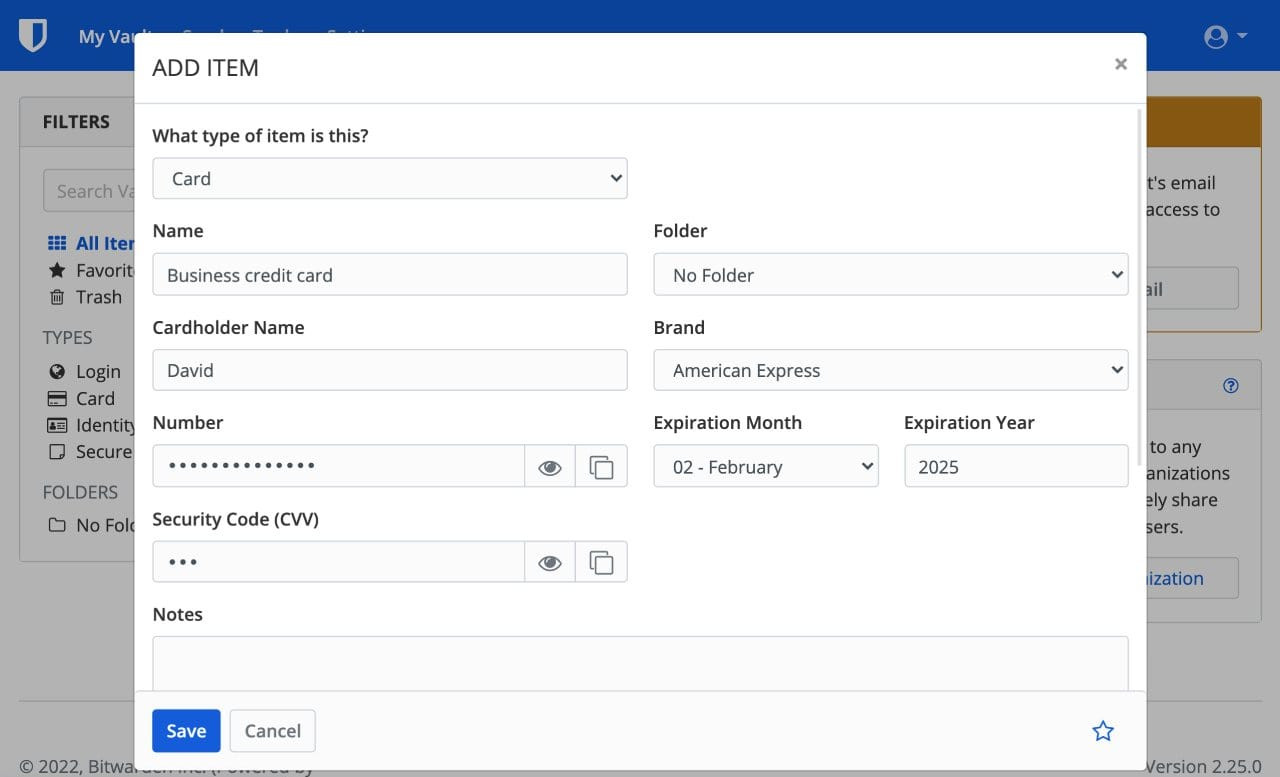Mark item as favorite with star icon
The image size is (1280, 777).
click(1103, 731)
